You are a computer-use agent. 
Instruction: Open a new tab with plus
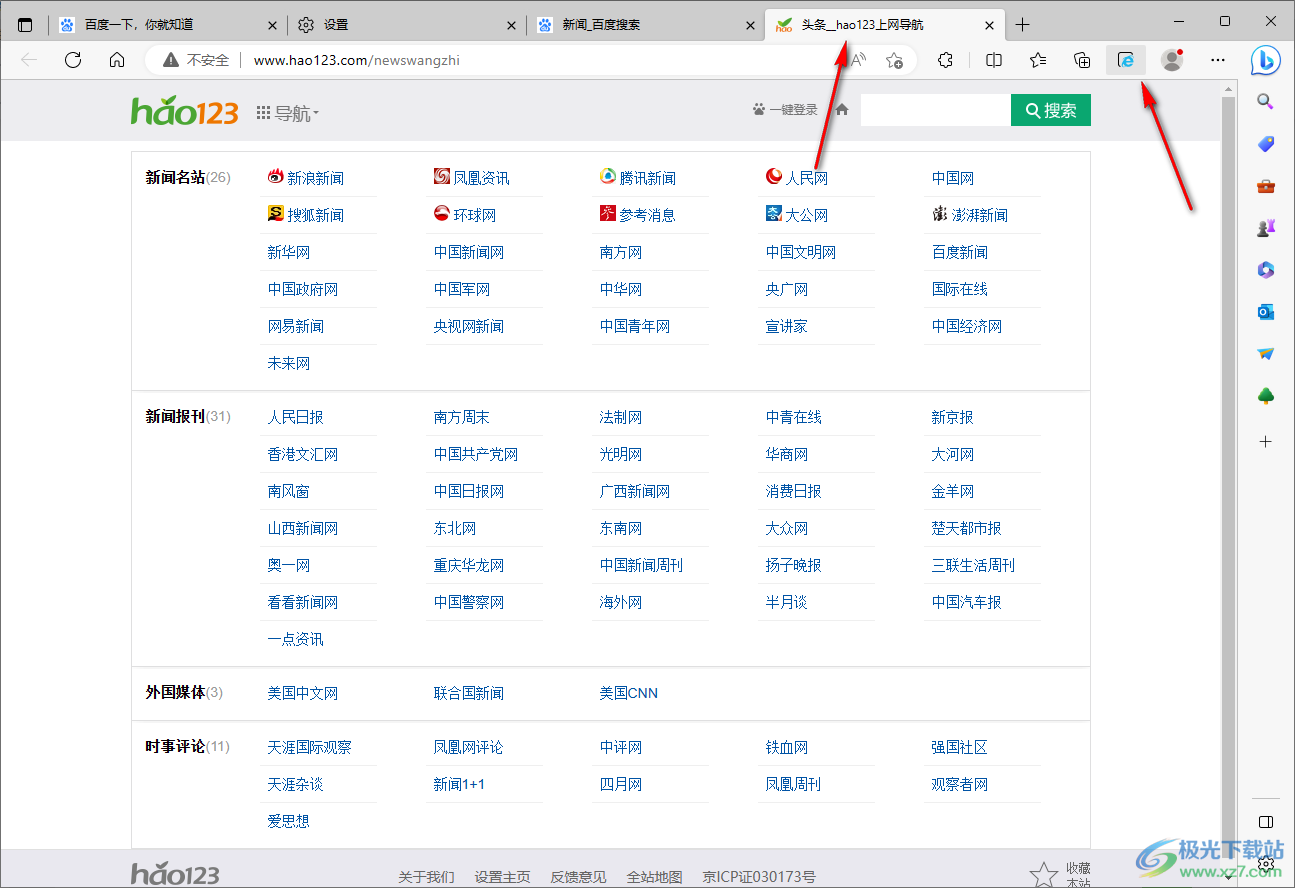click(1022, 25)
